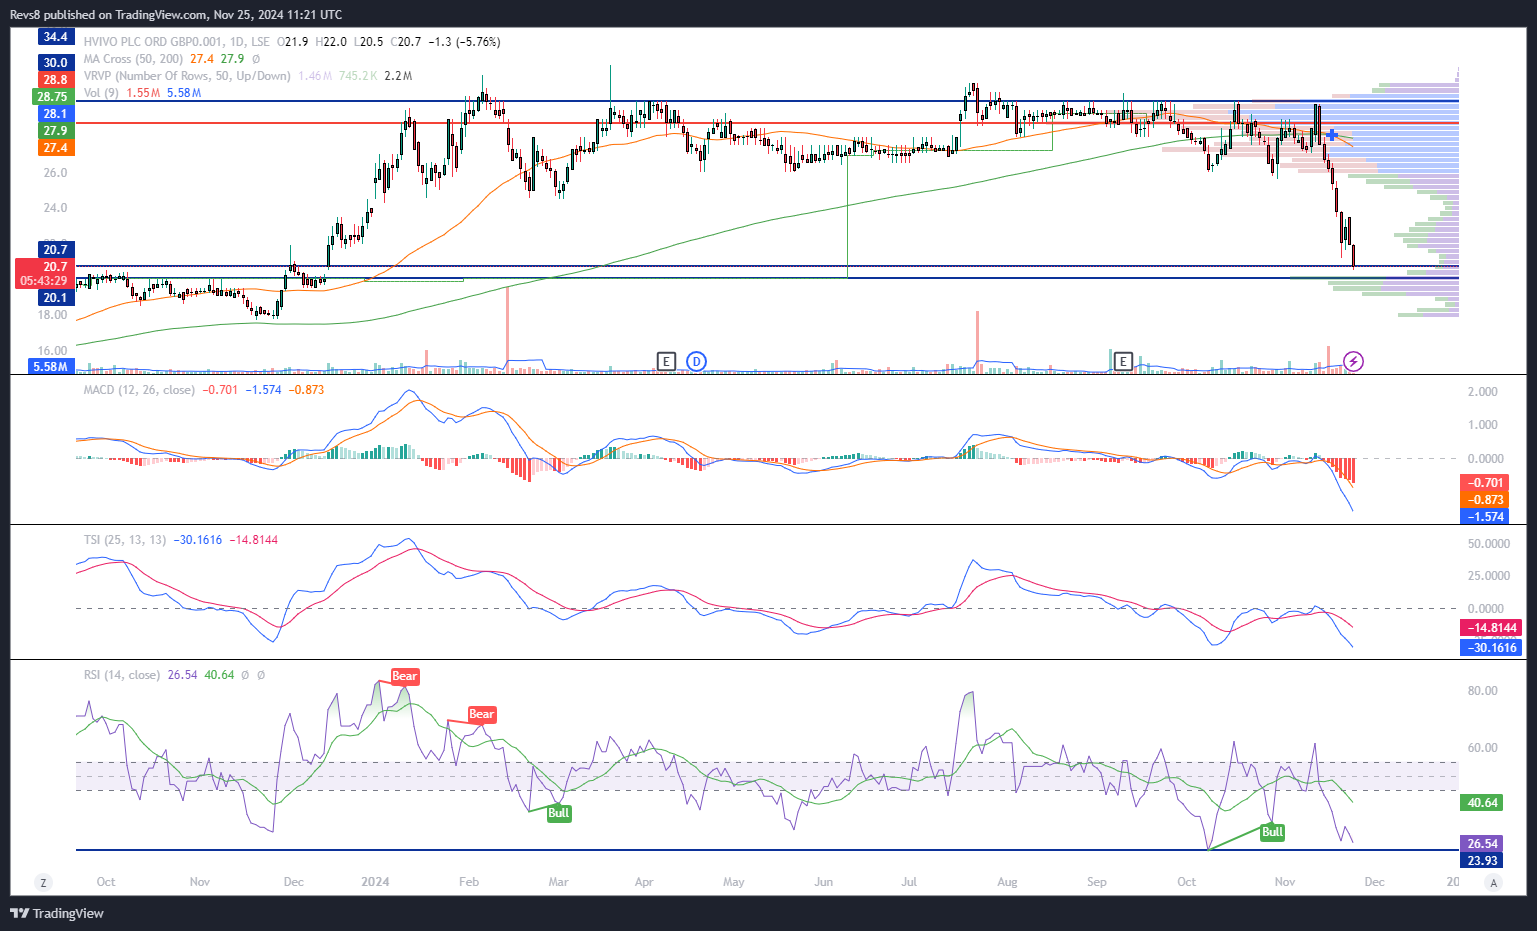Click the Bull label near November on RSI

tap(1272, 832)
